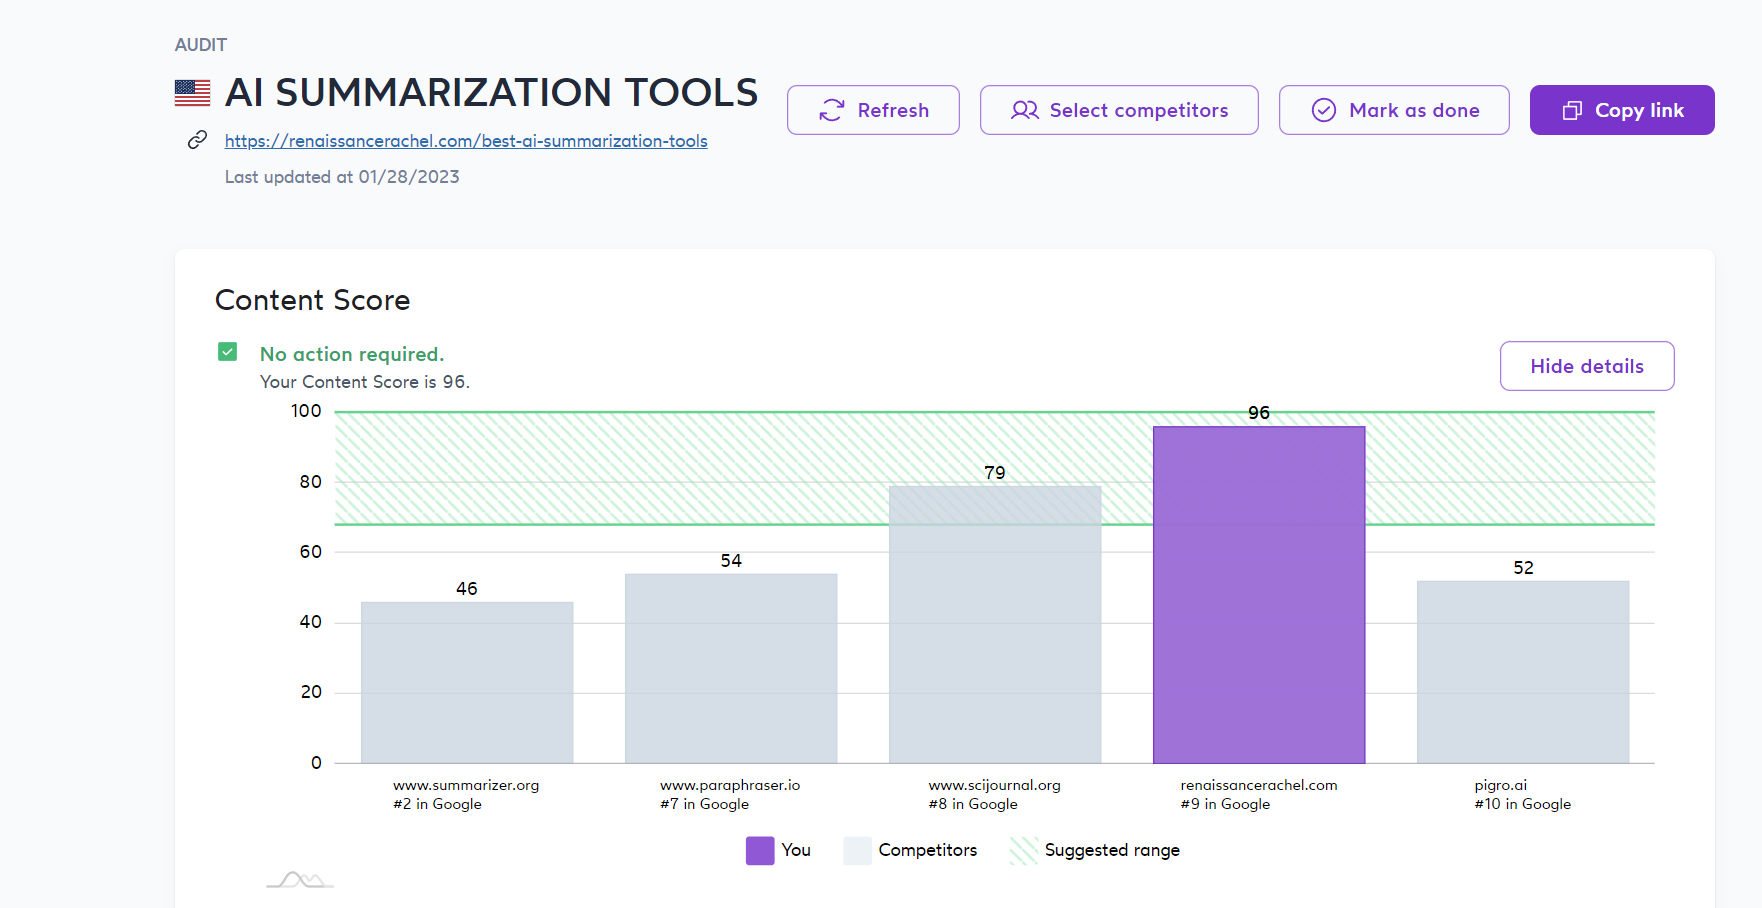1762x908 pixels.
Task: Click the gray Competitors legend swatch
Action: (857, 850)
